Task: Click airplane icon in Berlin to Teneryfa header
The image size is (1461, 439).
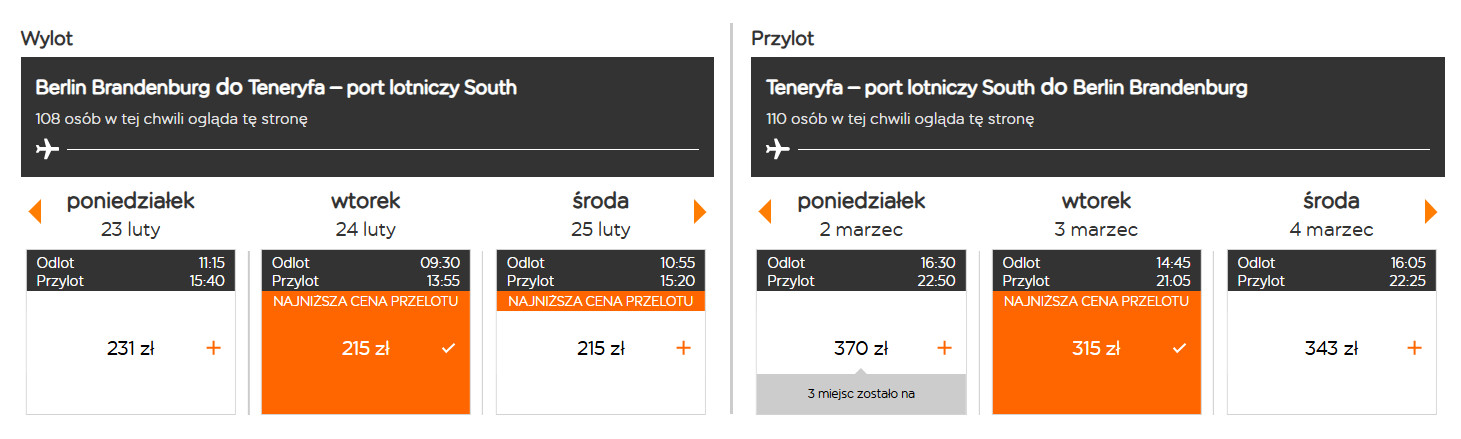Action: click(47, 150)
